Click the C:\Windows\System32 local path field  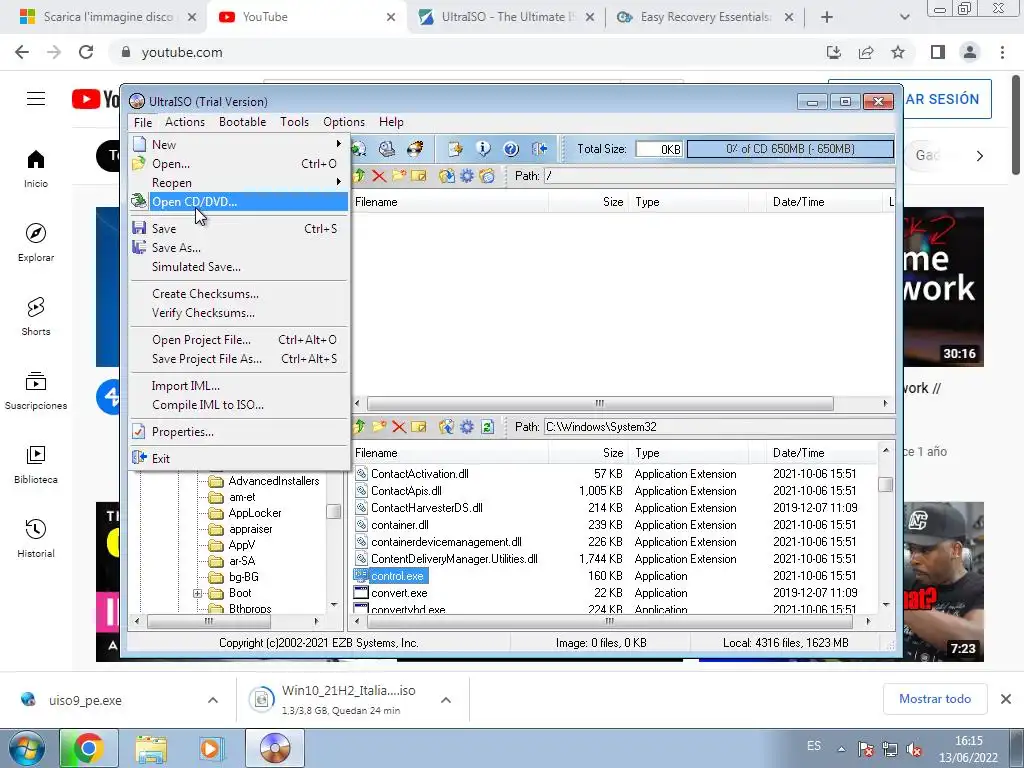(719, 426)
